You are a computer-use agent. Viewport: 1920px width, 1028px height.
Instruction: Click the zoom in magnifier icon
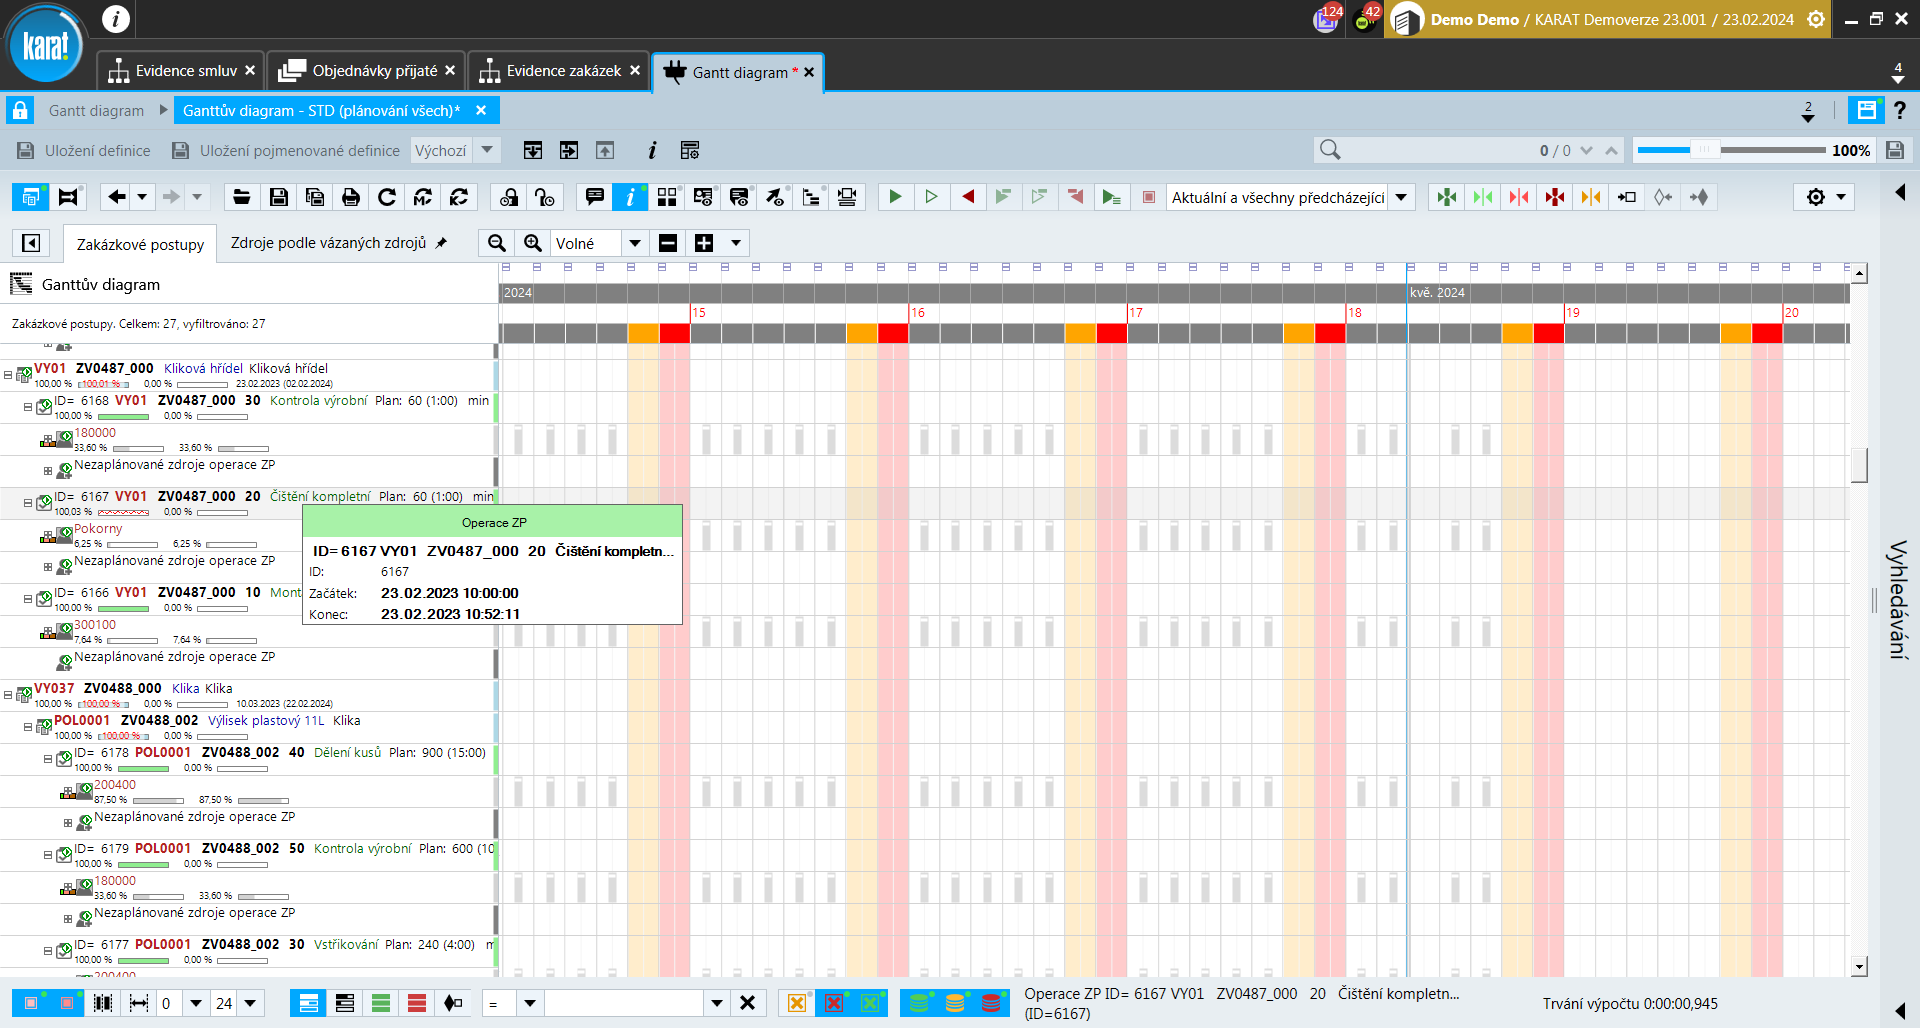coord(533,243)
